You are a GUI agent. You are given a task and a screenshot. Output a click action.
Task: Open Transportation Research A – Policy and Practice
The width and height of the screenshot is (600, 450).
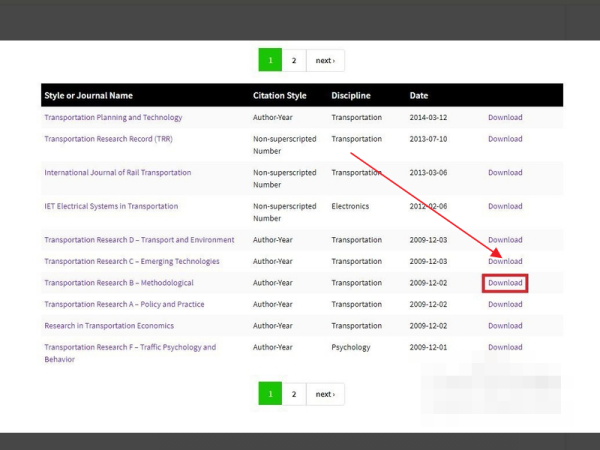click(124, 304)
